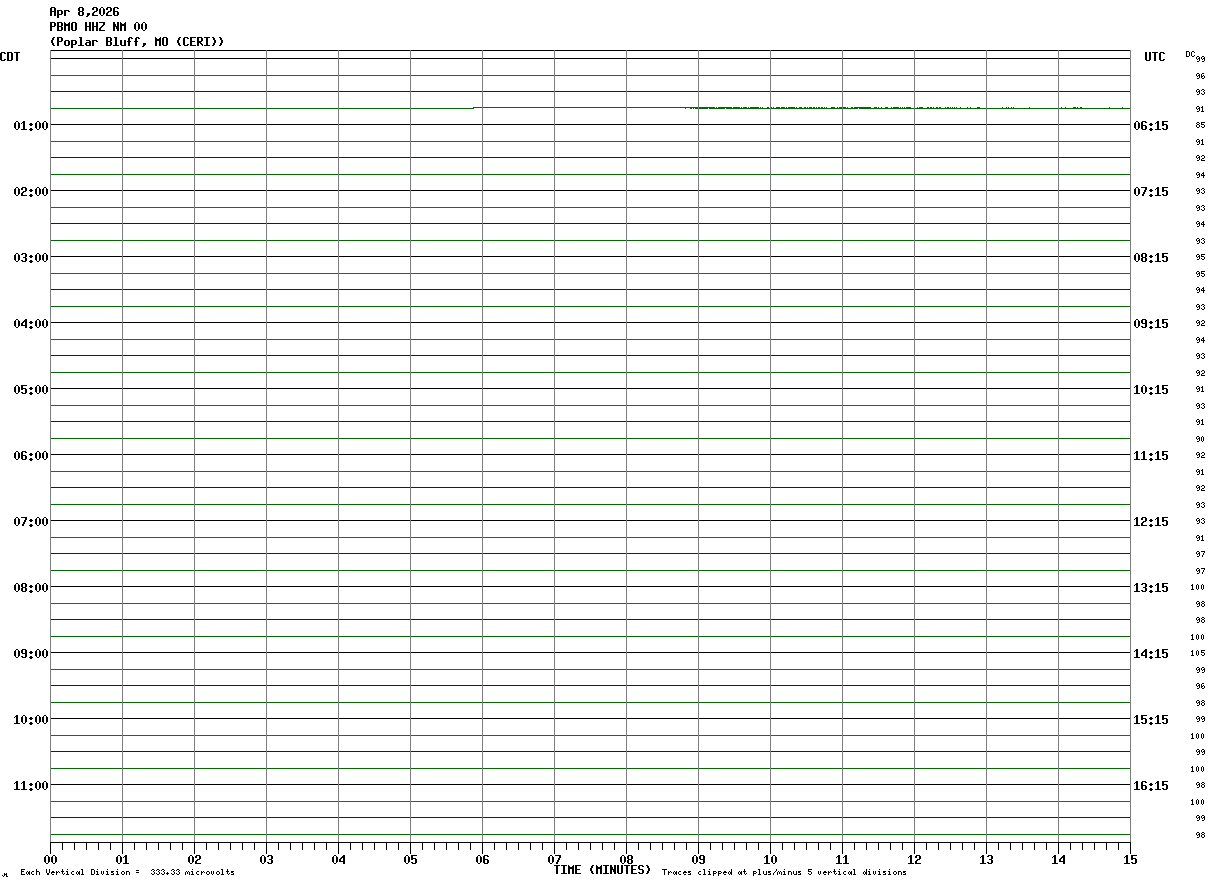This screenshot has width=1210, height=886.
Task: Click minute 00 on the time axis
Action: pos(51,859)
